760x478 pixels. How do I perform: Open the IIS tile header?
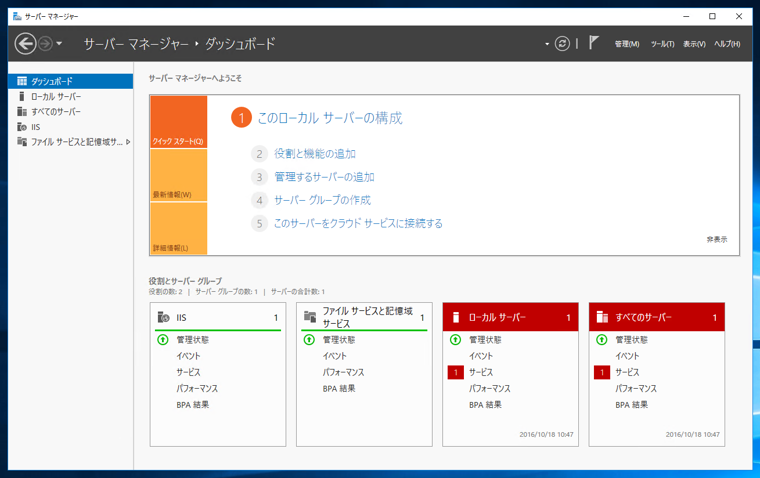pos(218,317)
